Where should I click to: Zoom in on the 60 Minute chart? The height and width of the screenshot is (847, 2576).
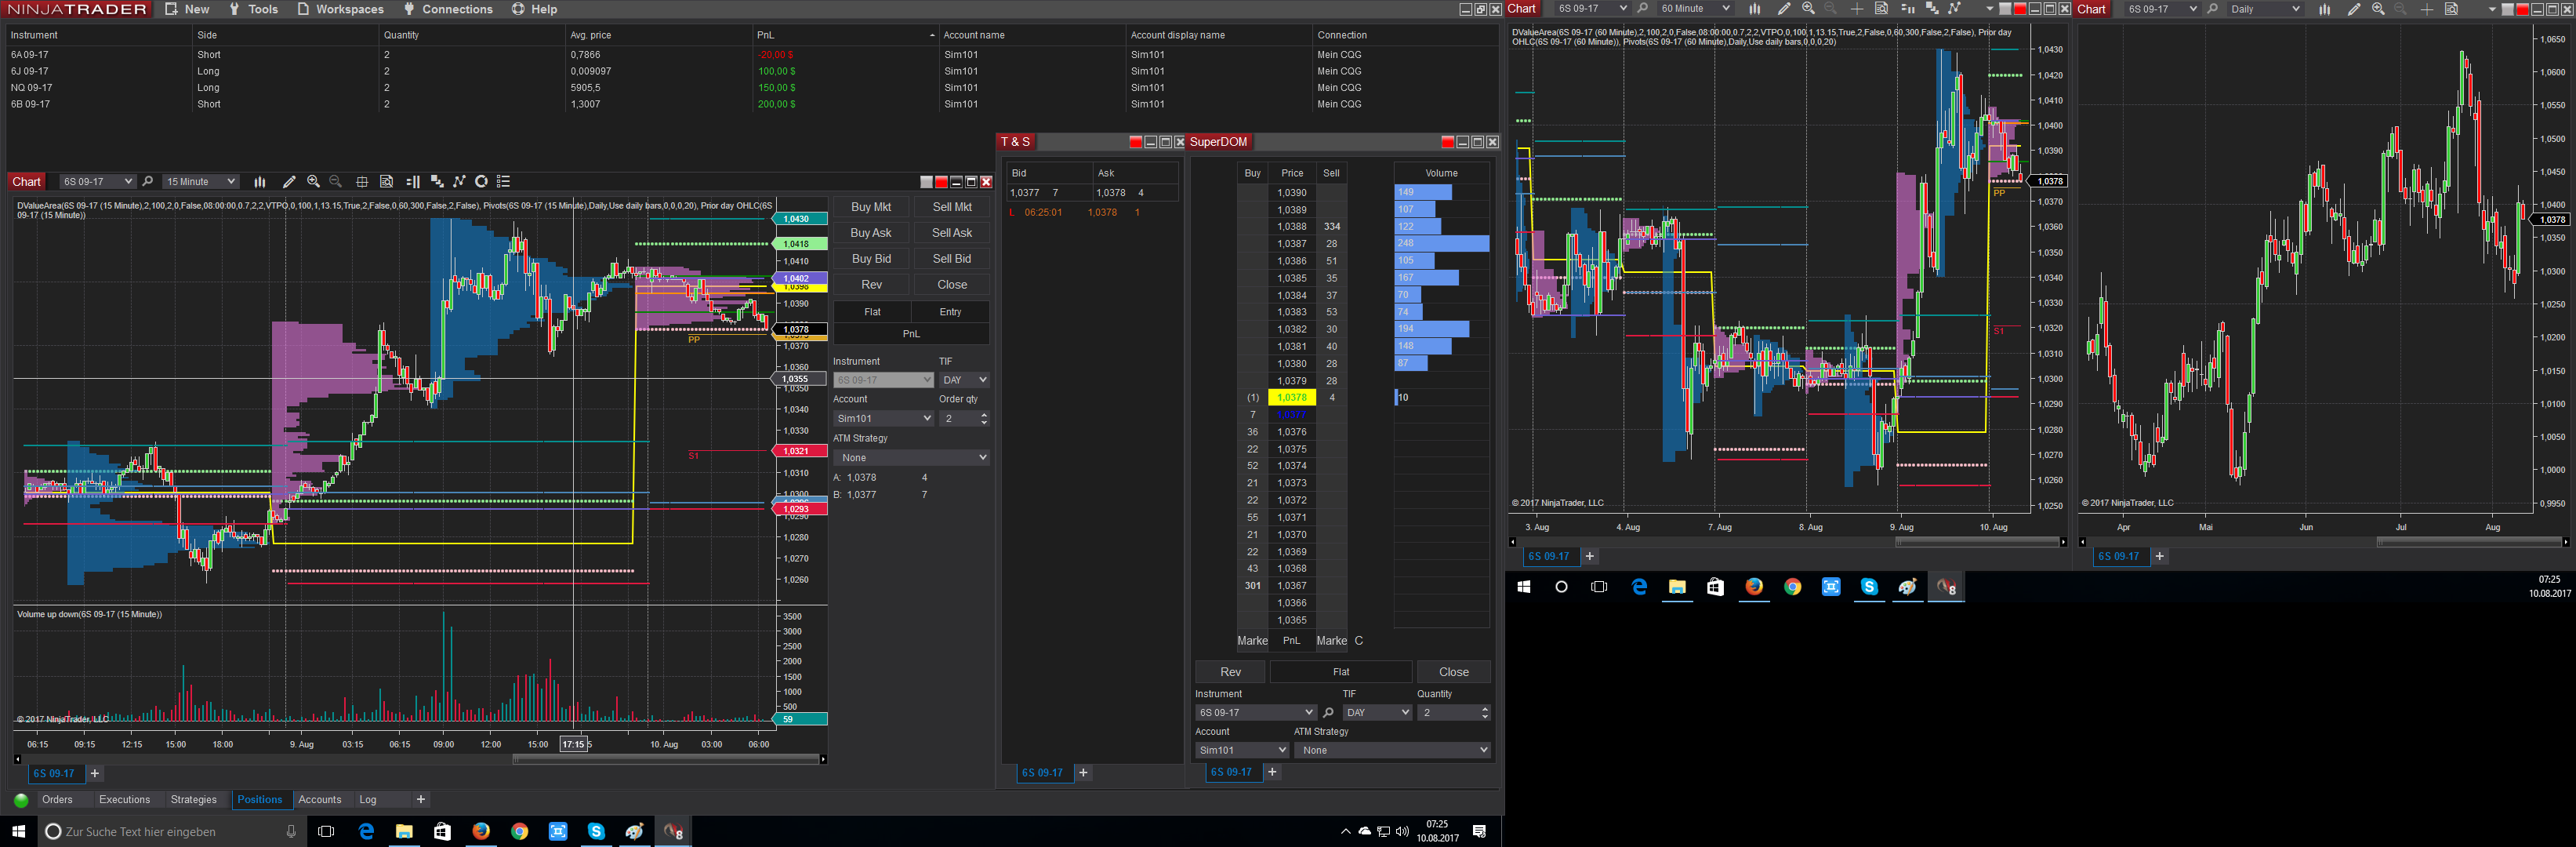(x=1808, y=9)
